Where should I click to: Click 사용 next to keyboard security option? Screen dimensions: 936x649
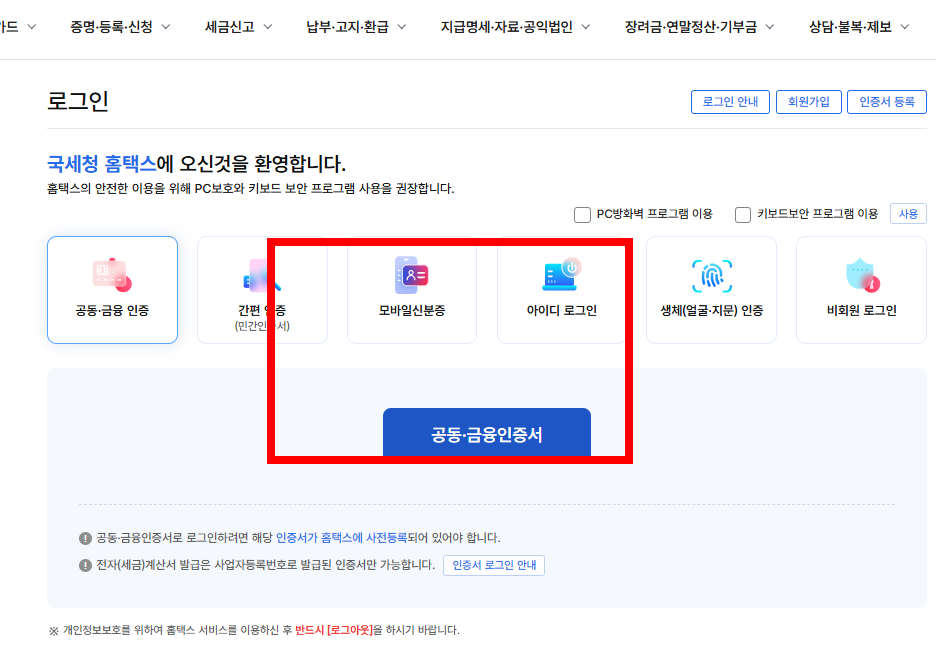click(907, 213)
